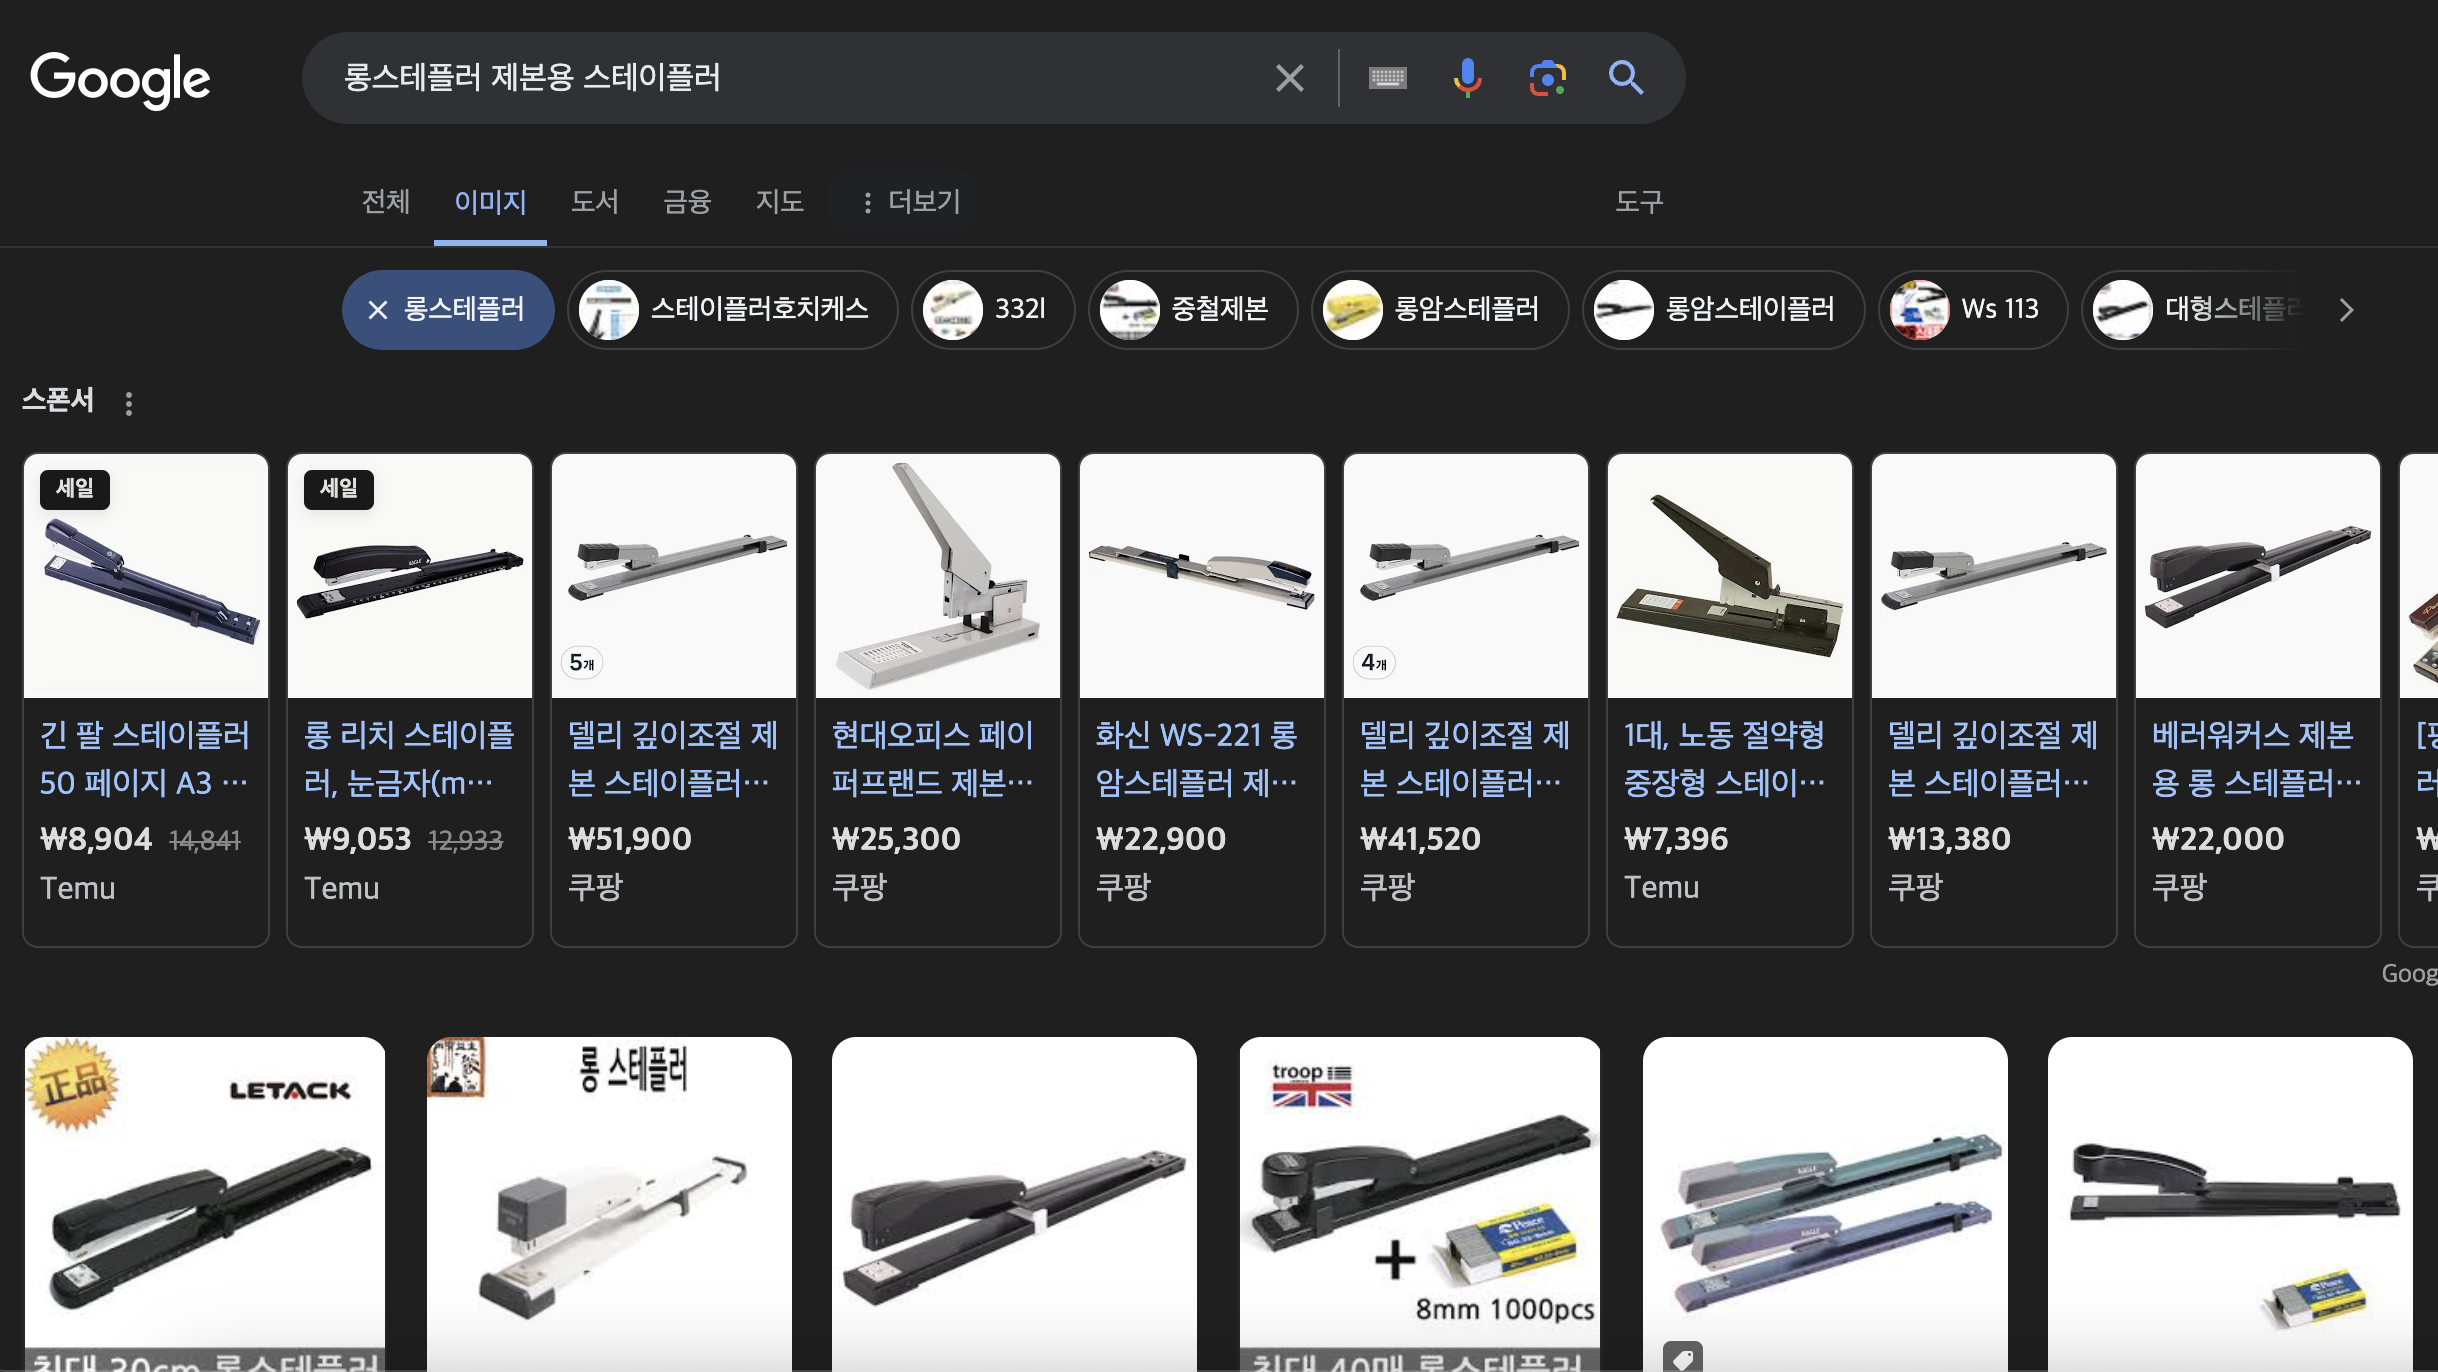
Task: Open 1대, 노동 절약형 중장형 product link
Action: (1725, 759)
